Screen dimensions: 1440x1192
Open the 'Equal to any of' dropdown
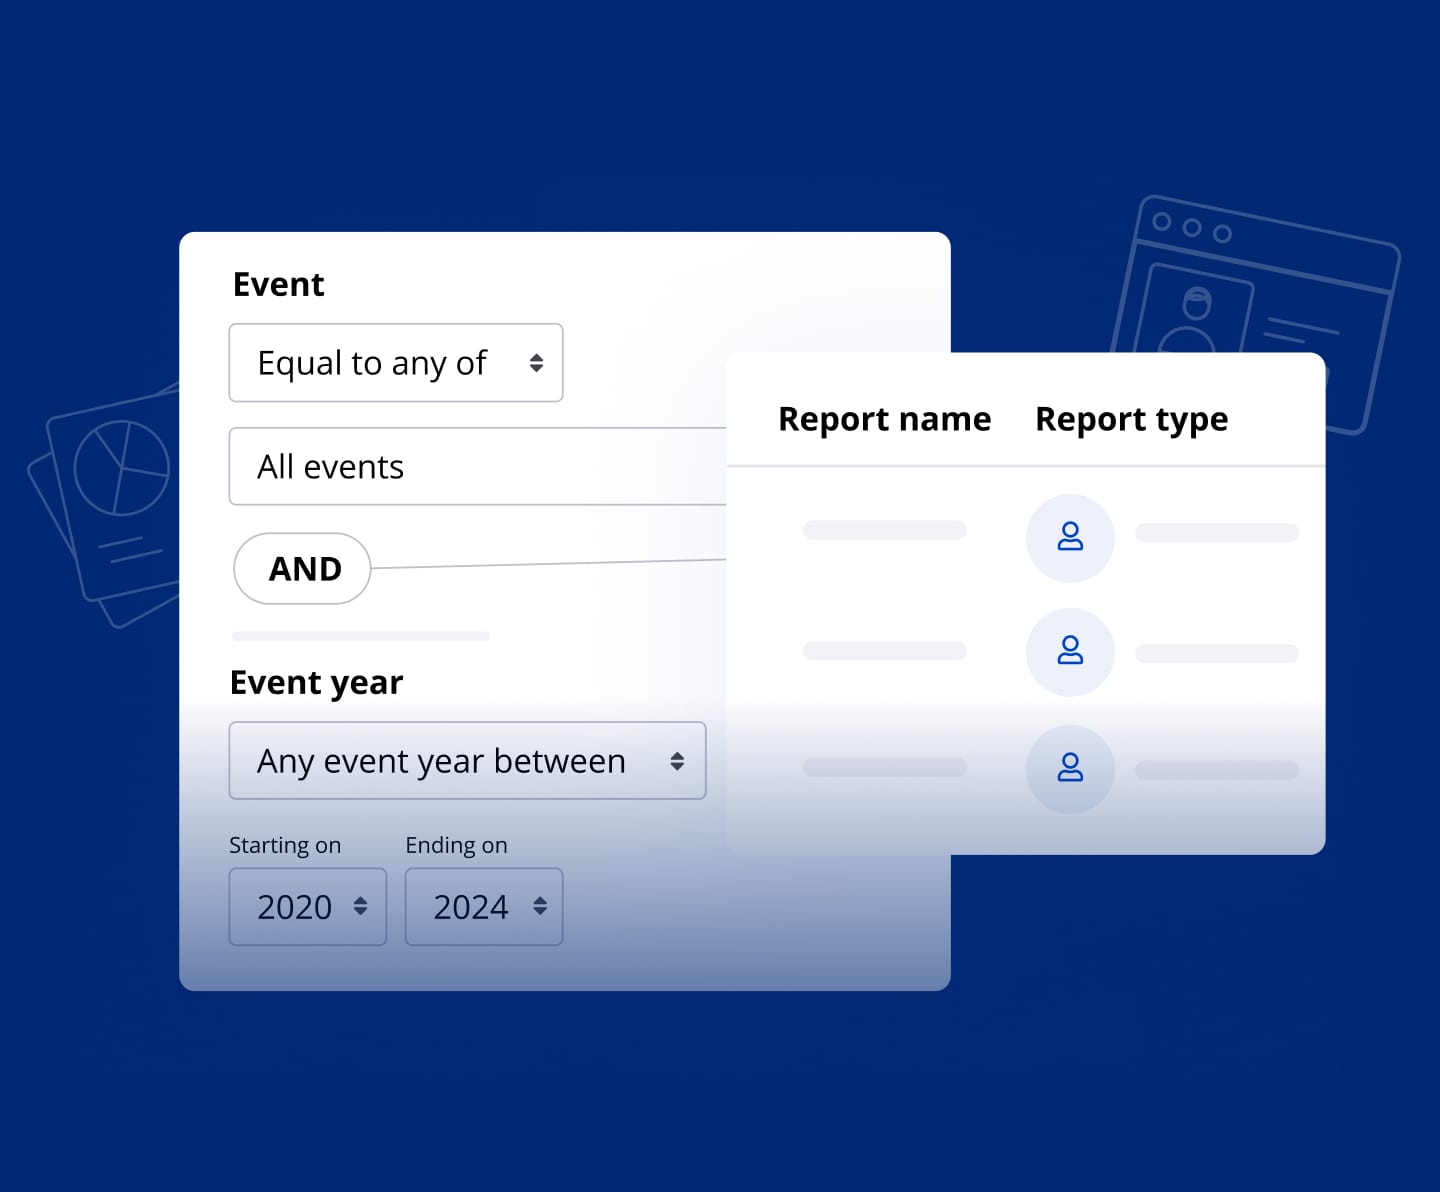[395, 363]
